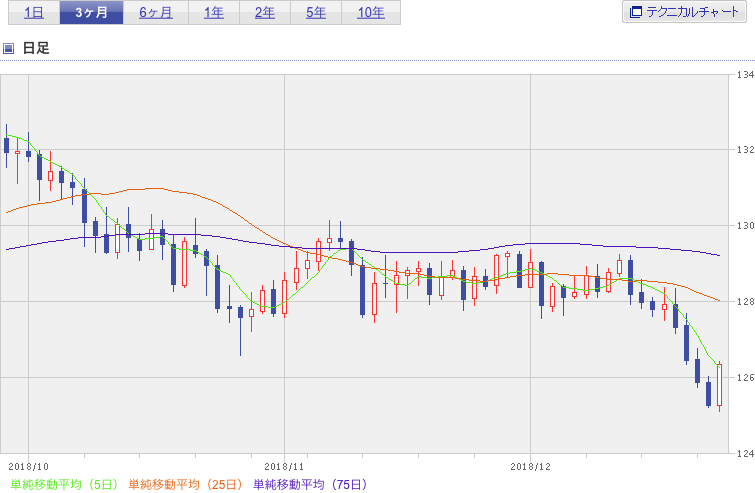755x493 pixels.
Task: Click the 2018/11 date axis label
Action: coord(284,467)
